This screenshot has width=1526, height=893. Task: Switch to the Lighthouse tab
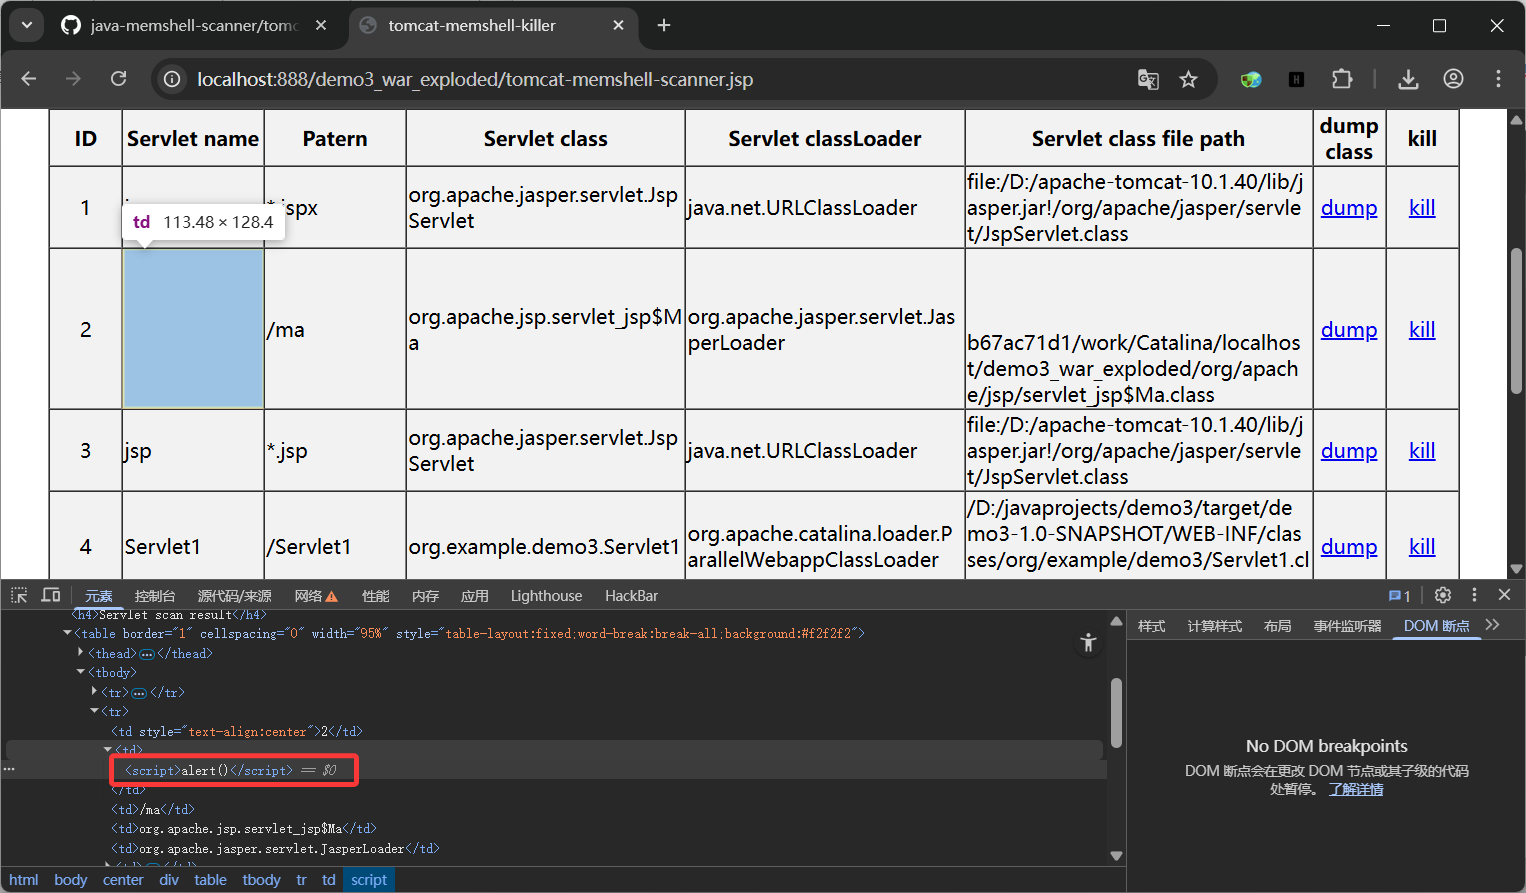(546, 596)
